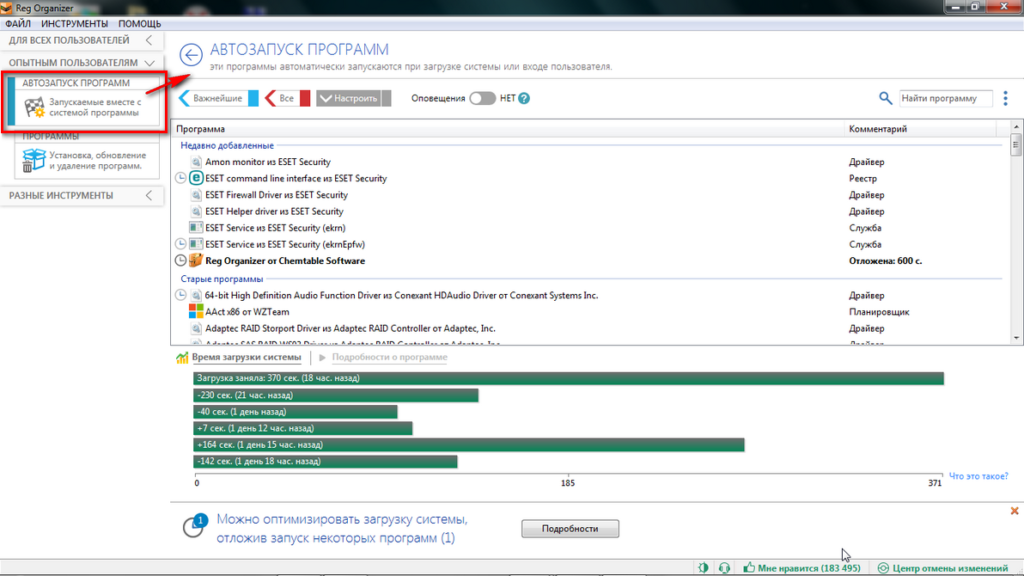Open the three-dot options menu
1024x576 pixels.
pos(1005,98)
